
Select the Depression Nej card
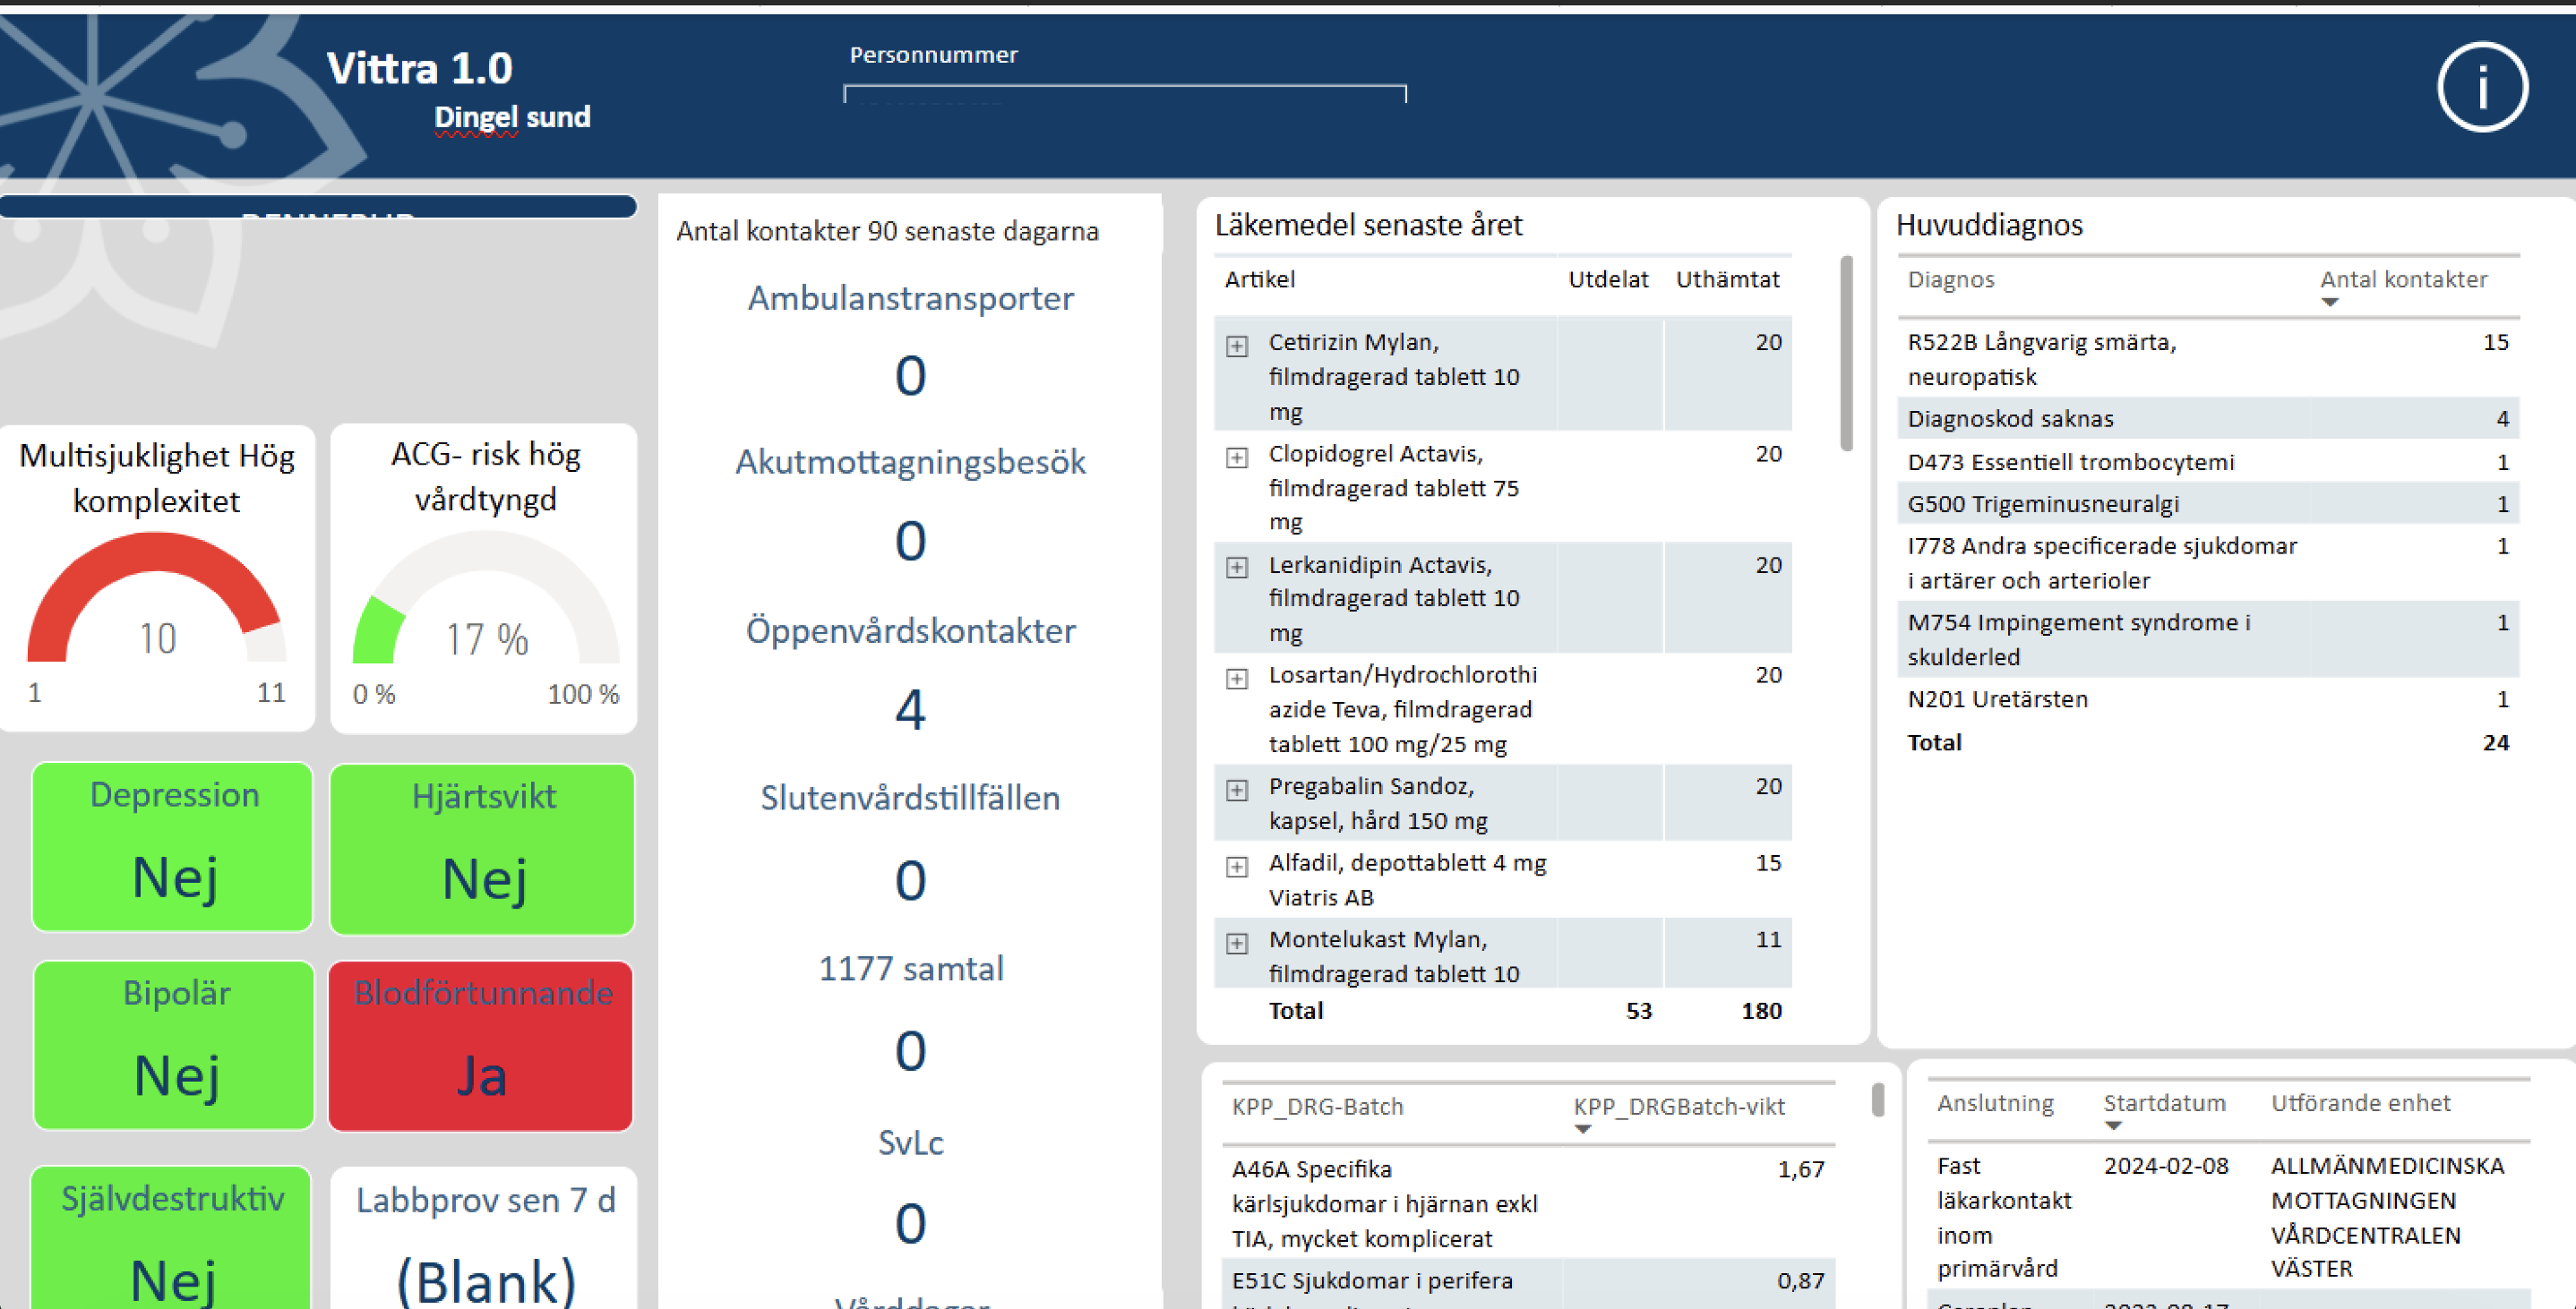pyautogui.click(x=173, y=846)
